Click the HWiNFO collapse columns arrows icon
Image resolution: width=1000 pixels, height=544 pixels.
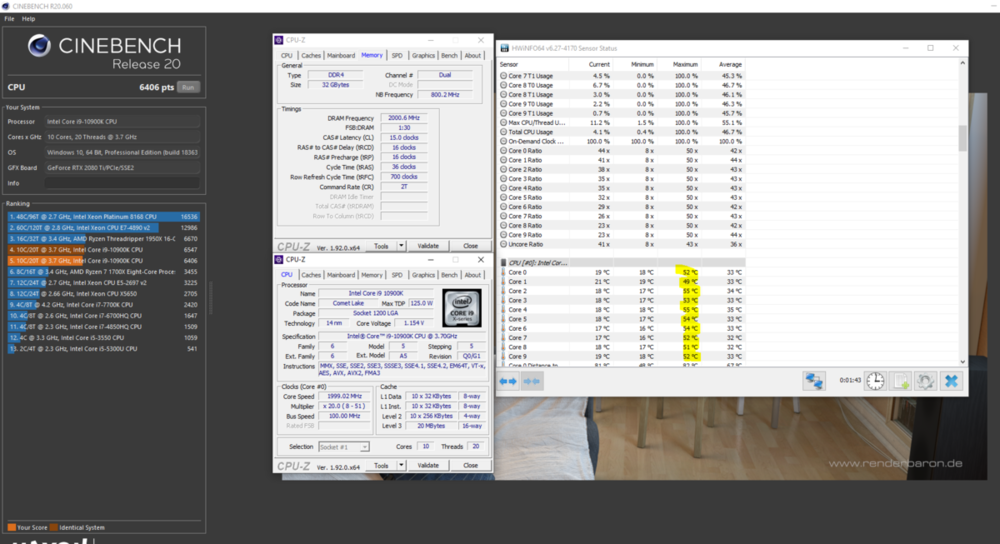point(531,381)
